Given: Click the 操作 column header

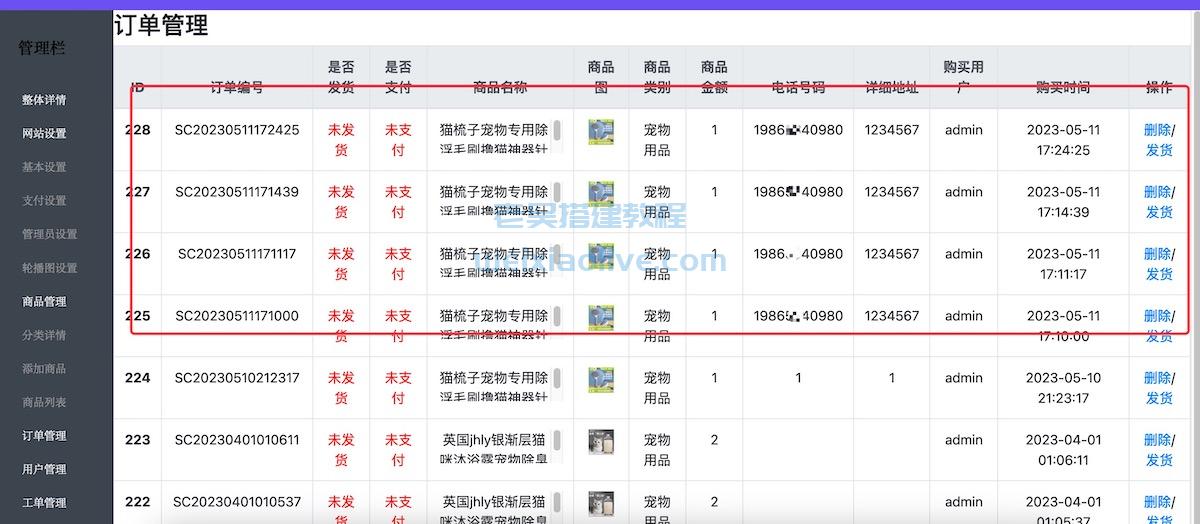Looking at the screenshot, I should click(x=1159, y=88).
